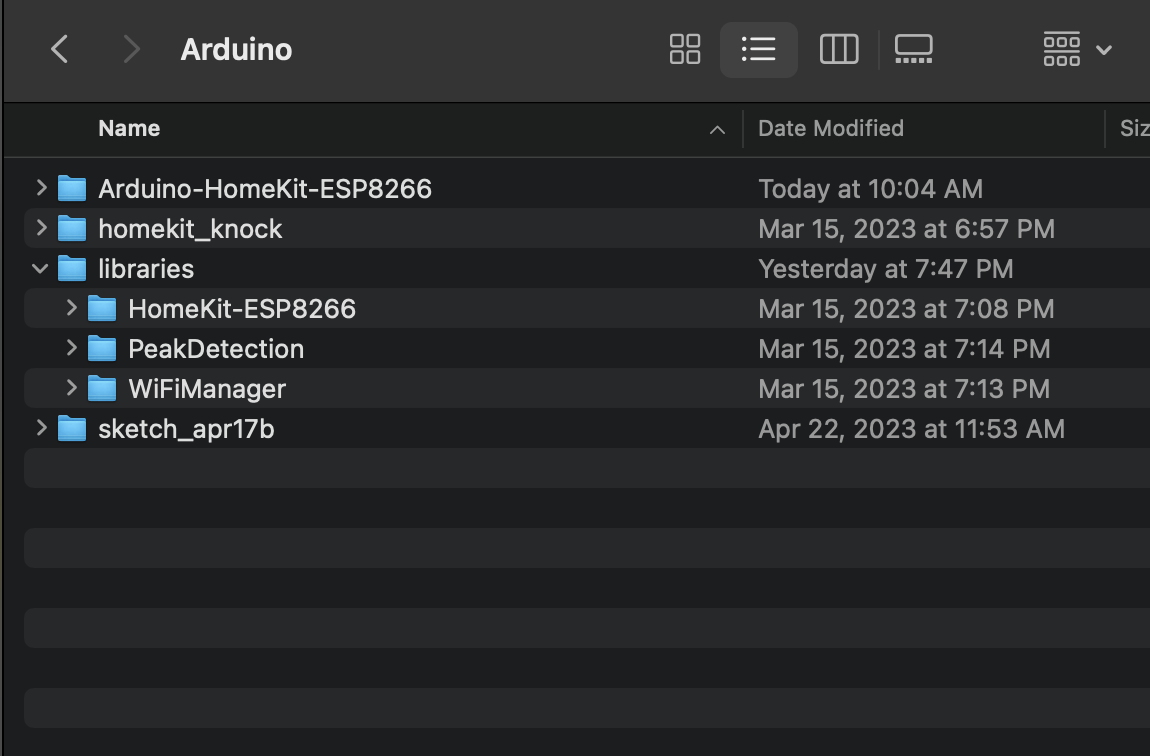This screenshot has width=1150, height=756.
Task: Click the Arduino window title
Action: 236,50
